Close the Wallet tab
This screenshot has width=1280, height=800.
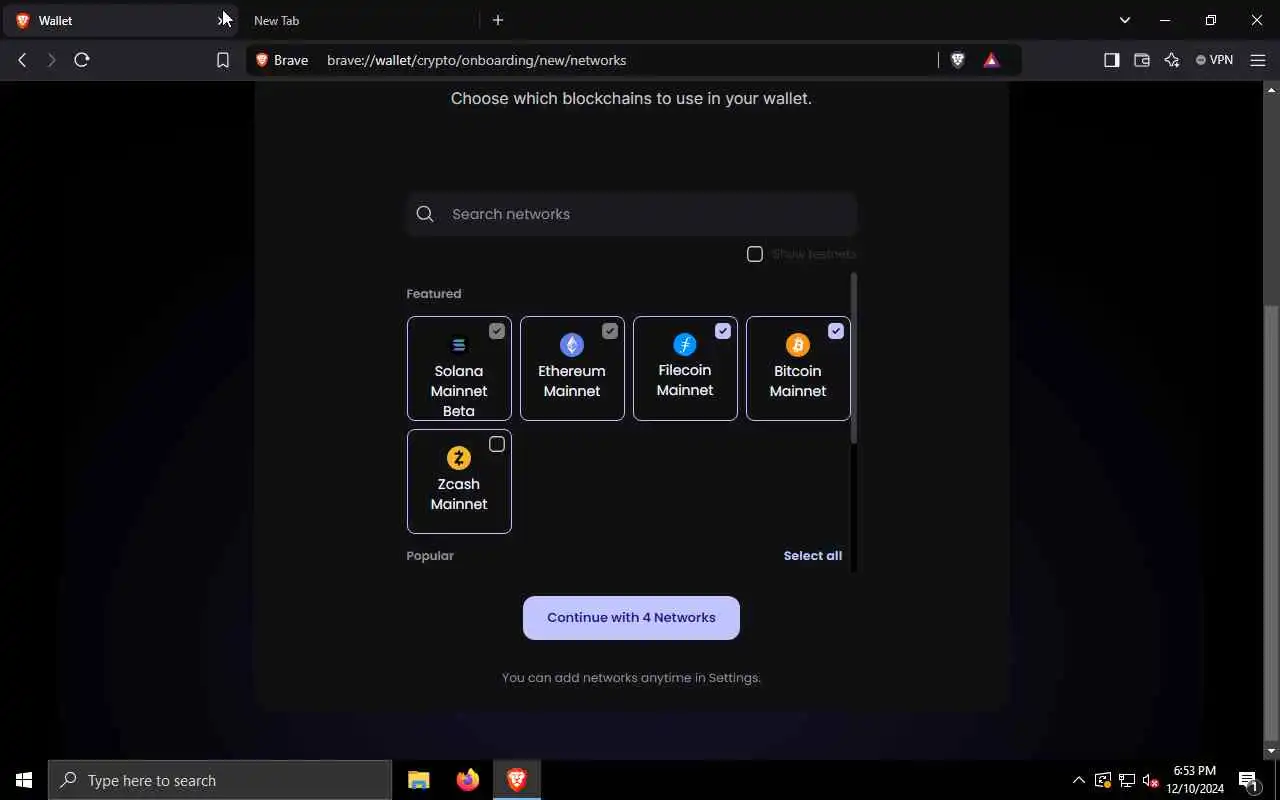[223, 20]
